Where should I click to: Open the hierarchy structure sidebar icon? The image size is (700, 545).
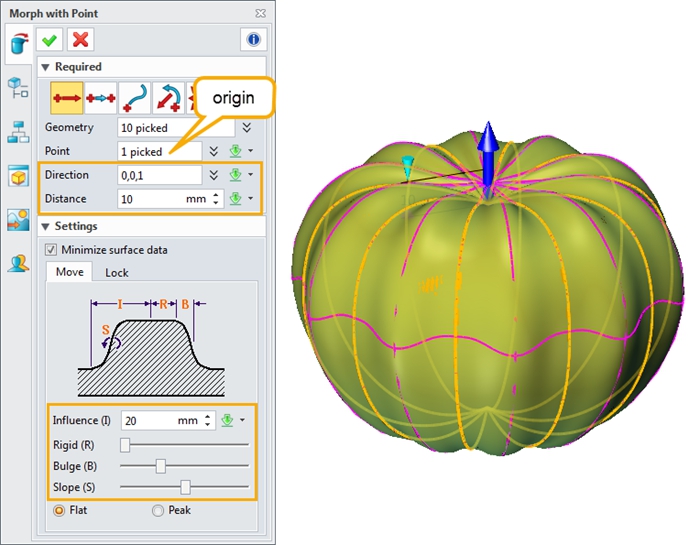18,133
